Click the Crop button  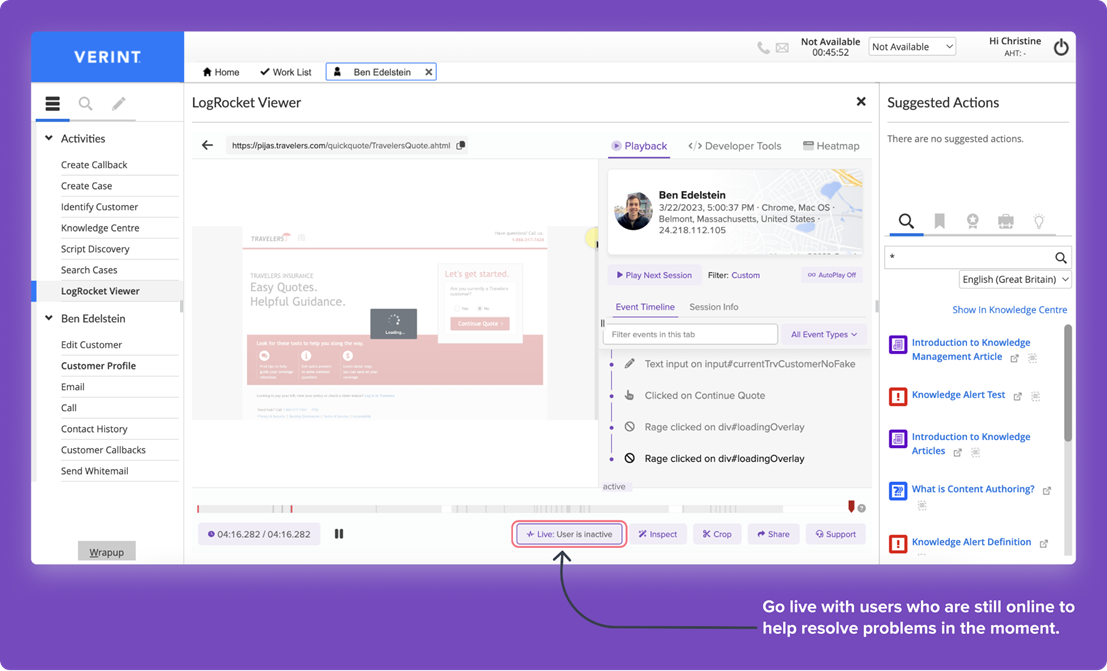pos(717,534)
